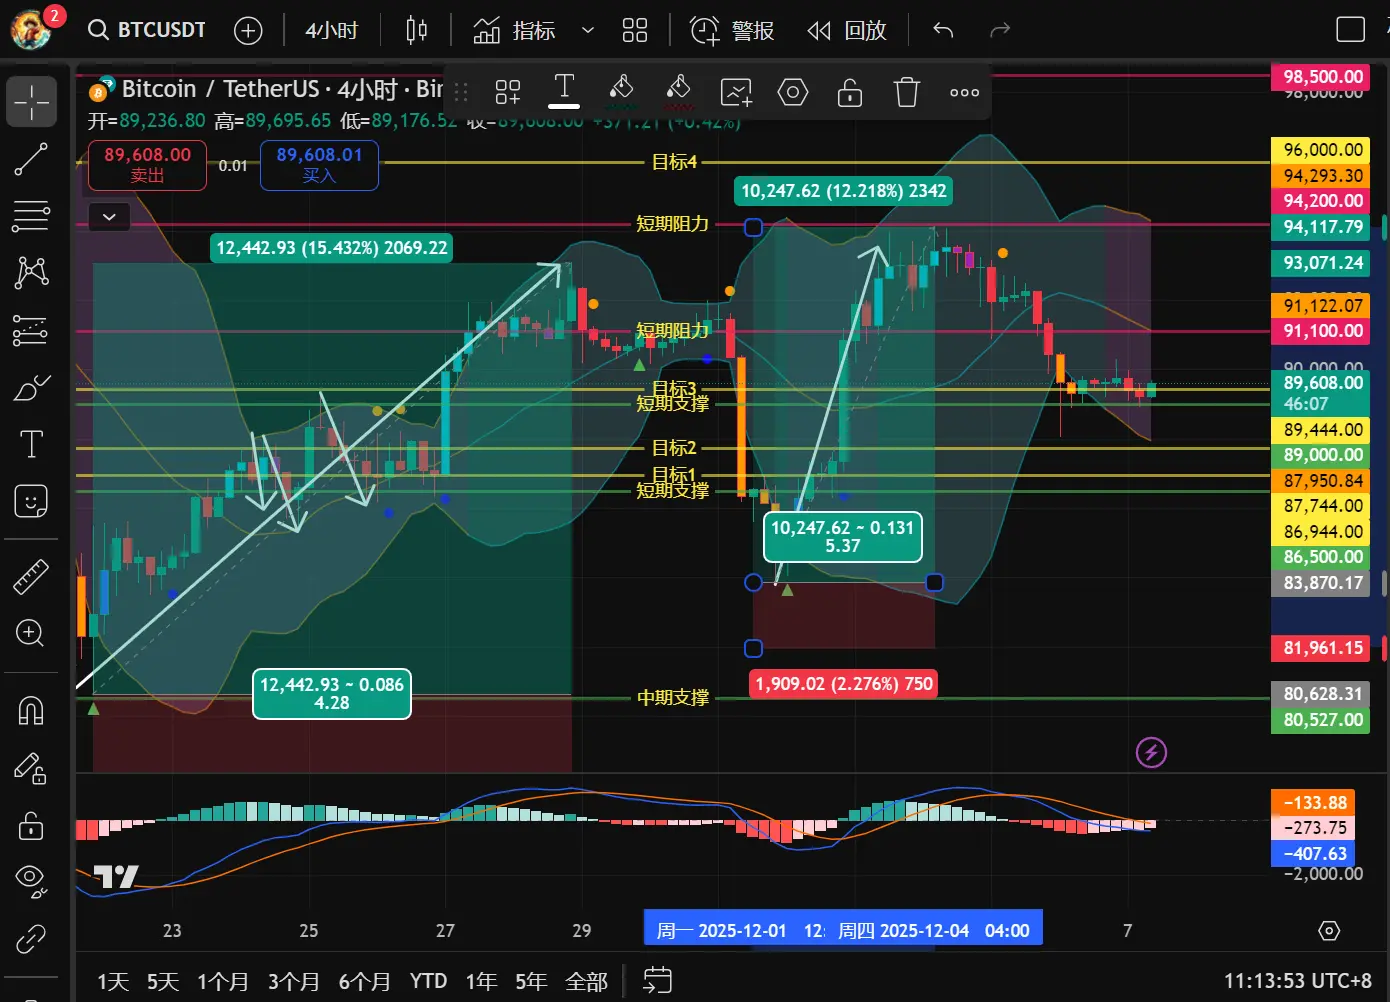The width and height of the screenshot is (1390, 1002).
Task: Switch date range to 1天
Action: click(113, 982)
